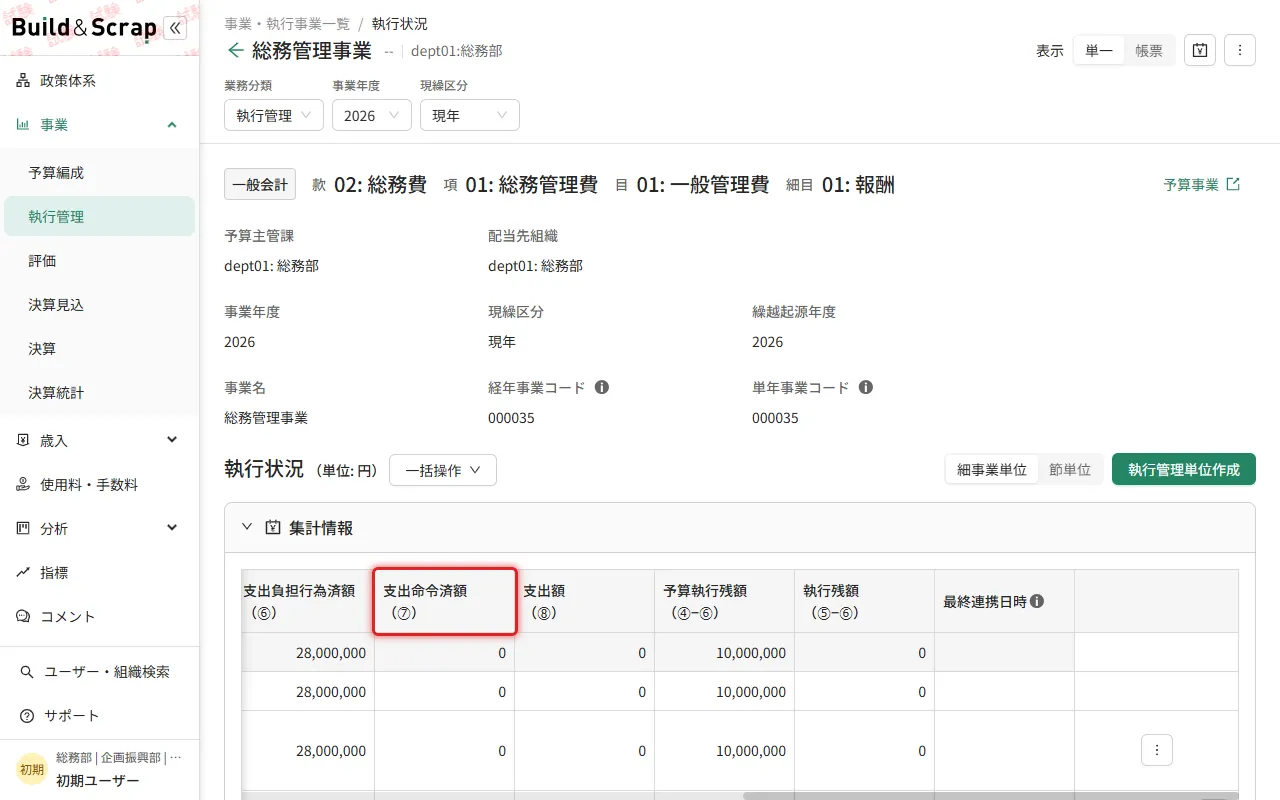This screenshot has width=1280, height=800.
Task: Click the 一般会計 tag button
Action: (x=260, y=185)
